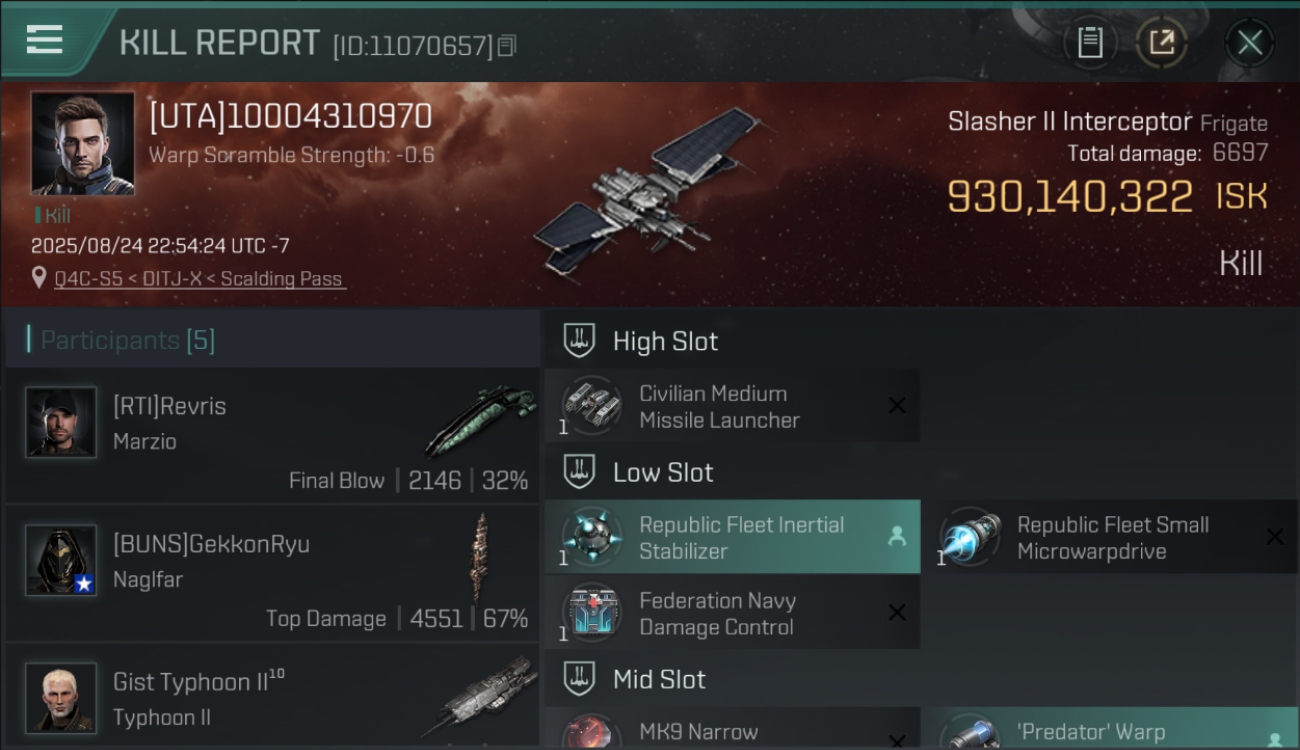Collapse the Low Slot section
The image size is (1300, 750).
(x=638, y=472)
